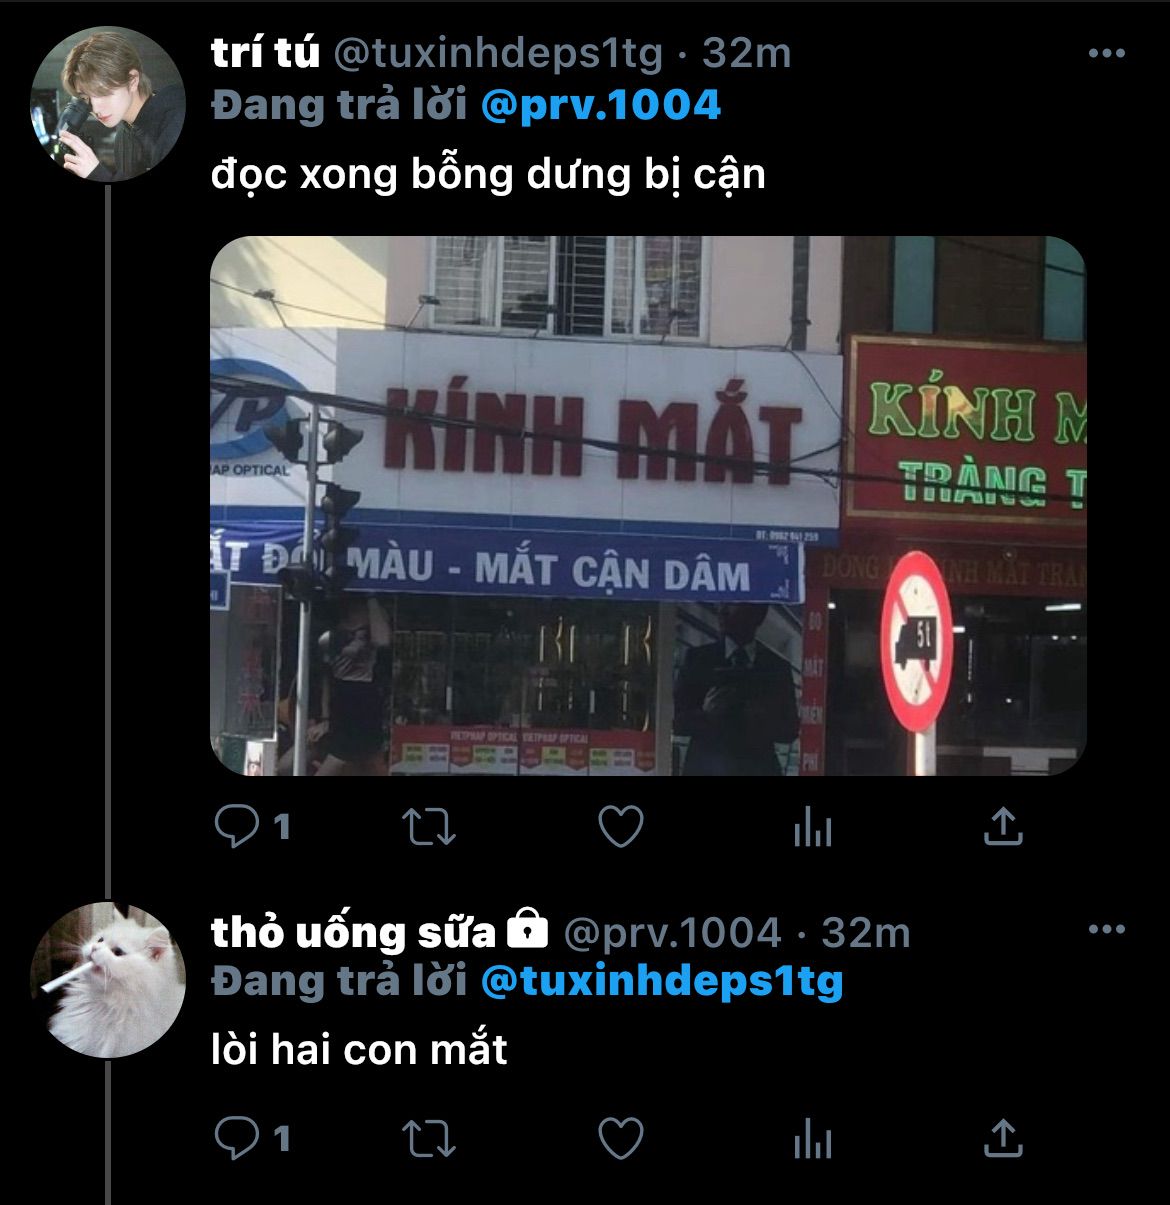Open the trí tú display name

(x=265, y=53)
